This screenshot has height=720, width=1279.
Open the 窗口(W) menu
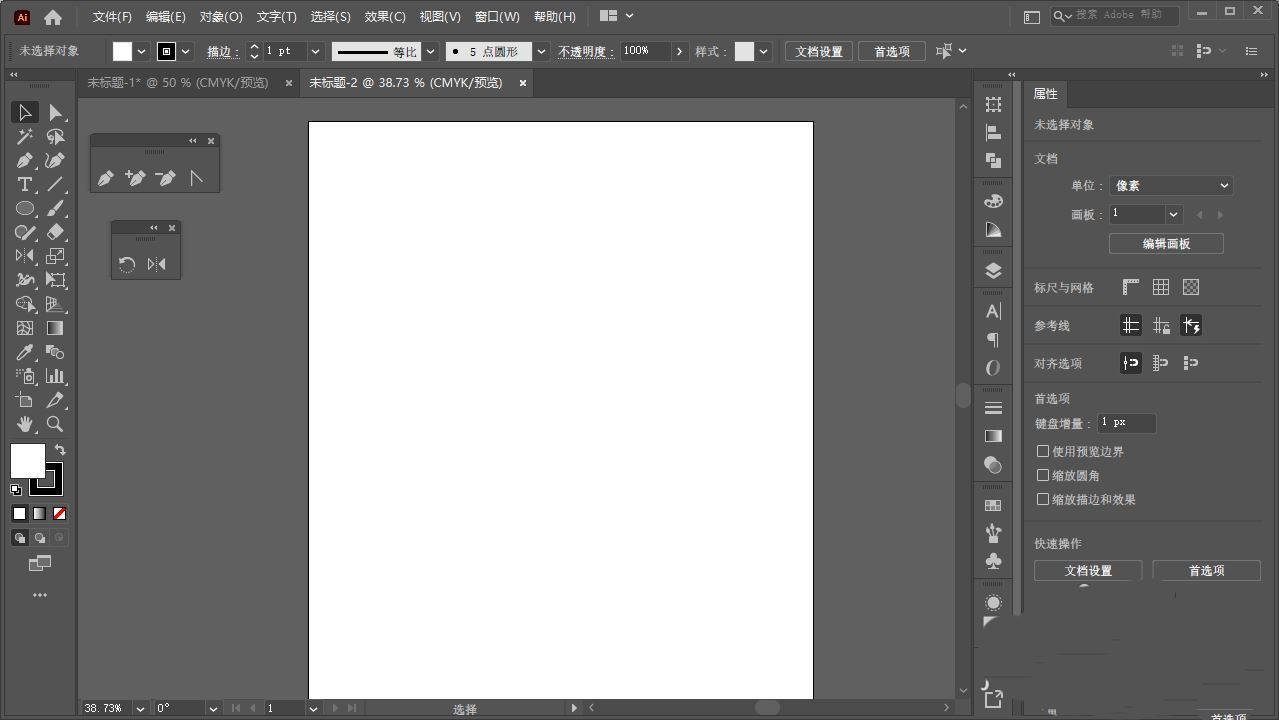[x=497, y=17]
